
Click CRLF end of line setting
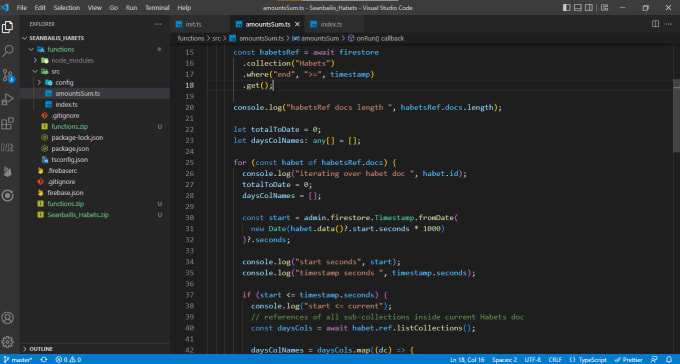(555, 360)
